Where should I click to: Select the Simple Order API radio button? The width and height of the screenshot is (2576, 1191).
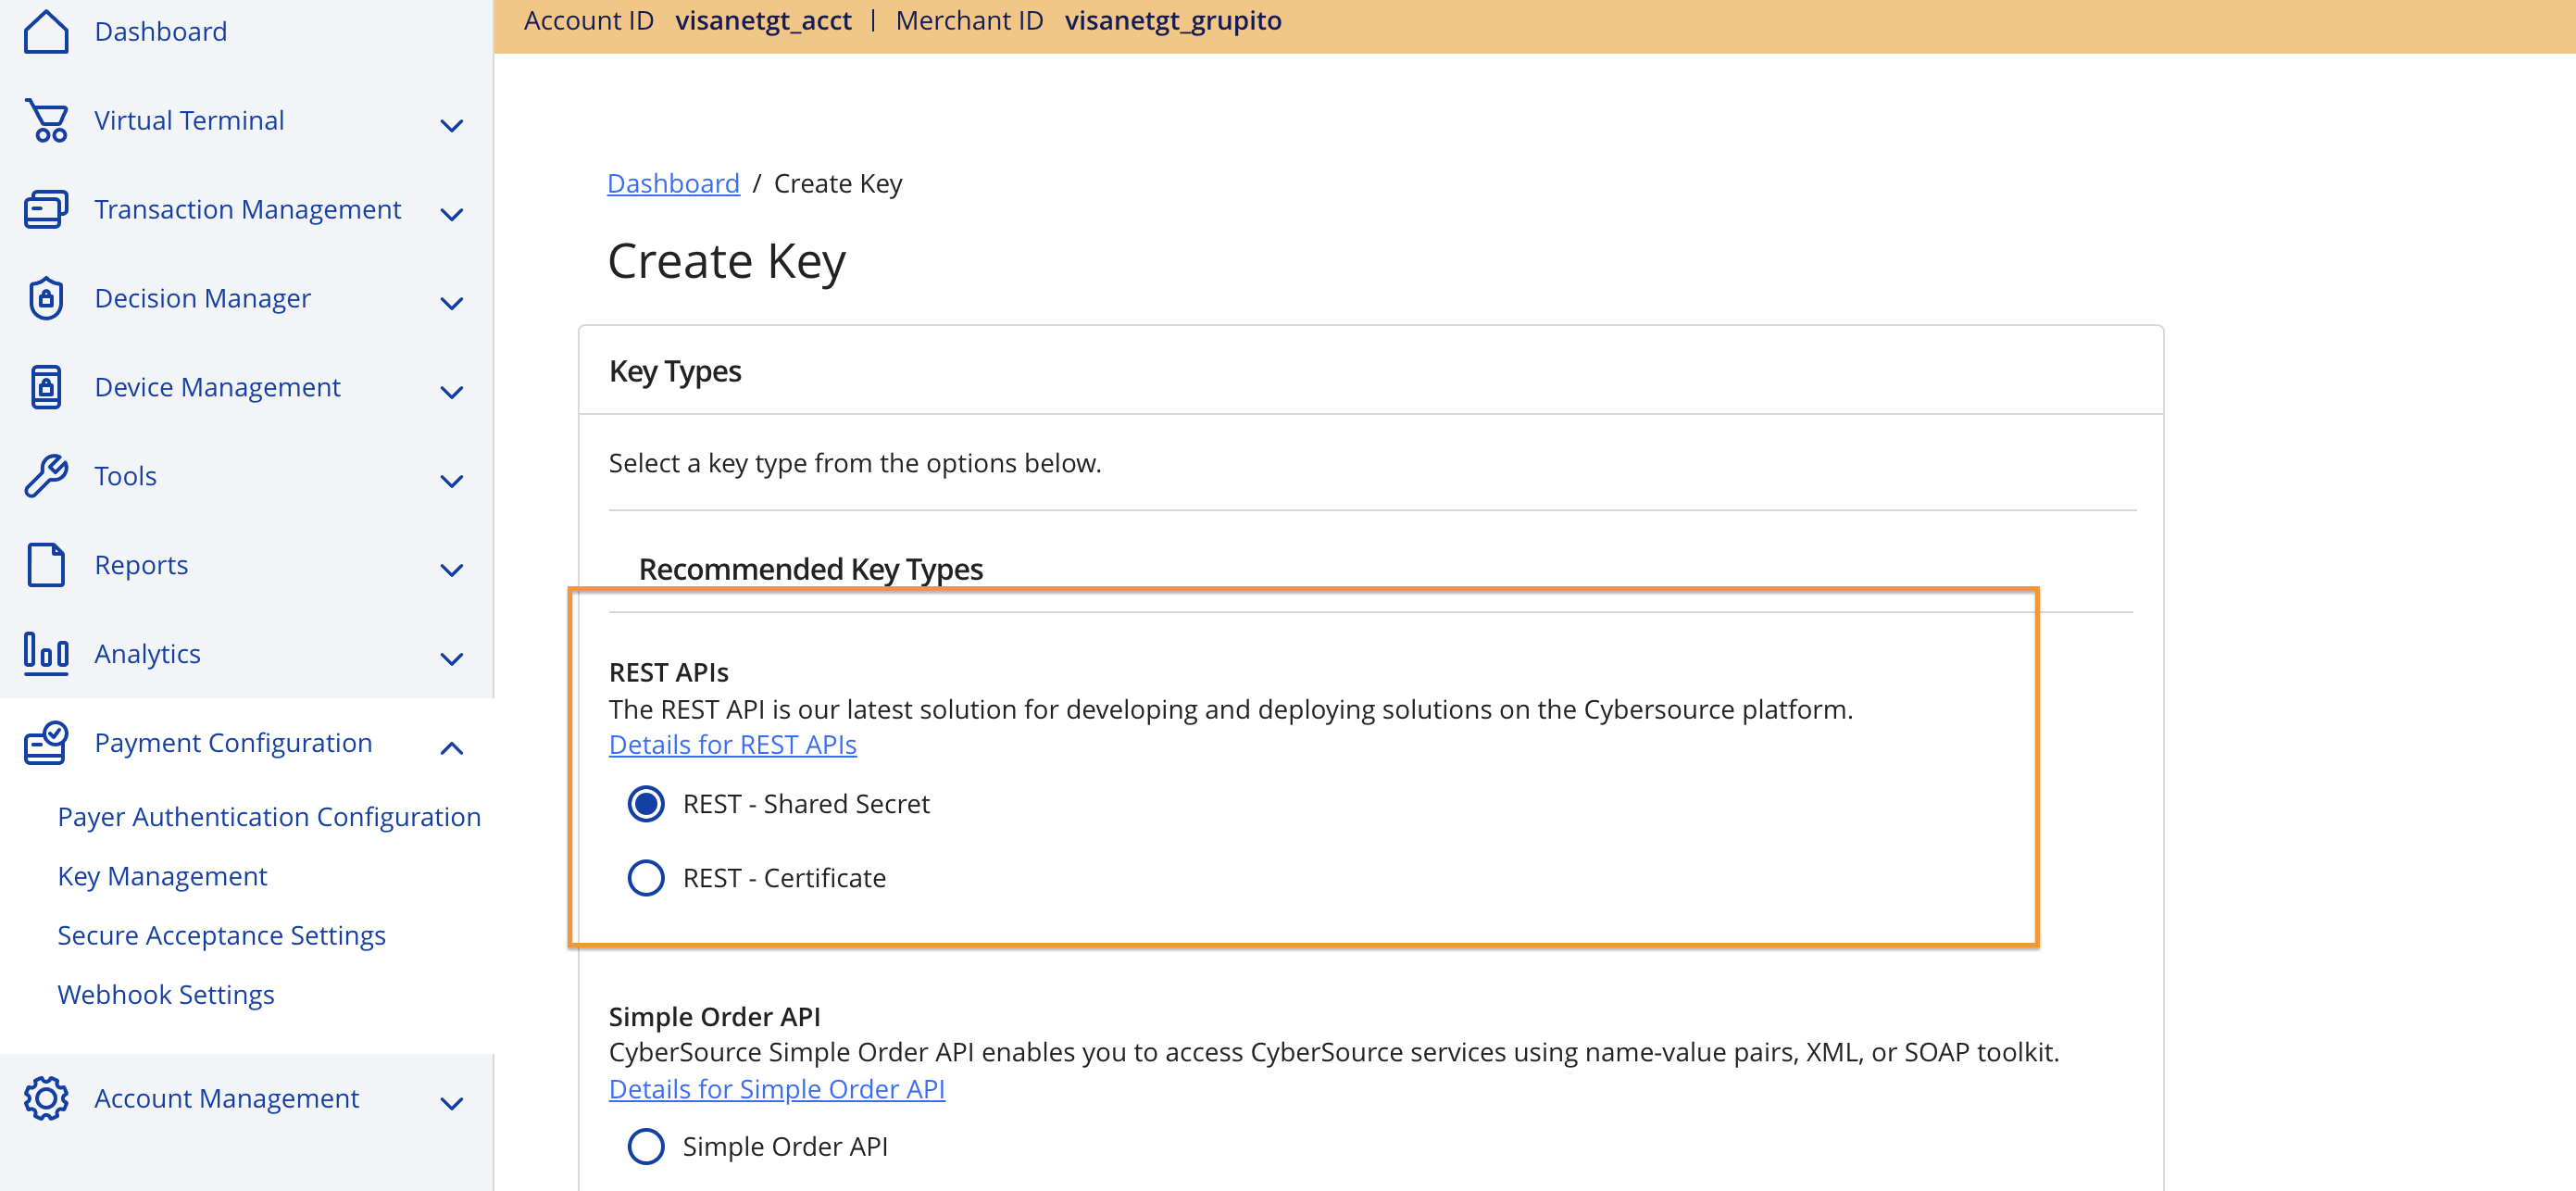[646, 1146]
